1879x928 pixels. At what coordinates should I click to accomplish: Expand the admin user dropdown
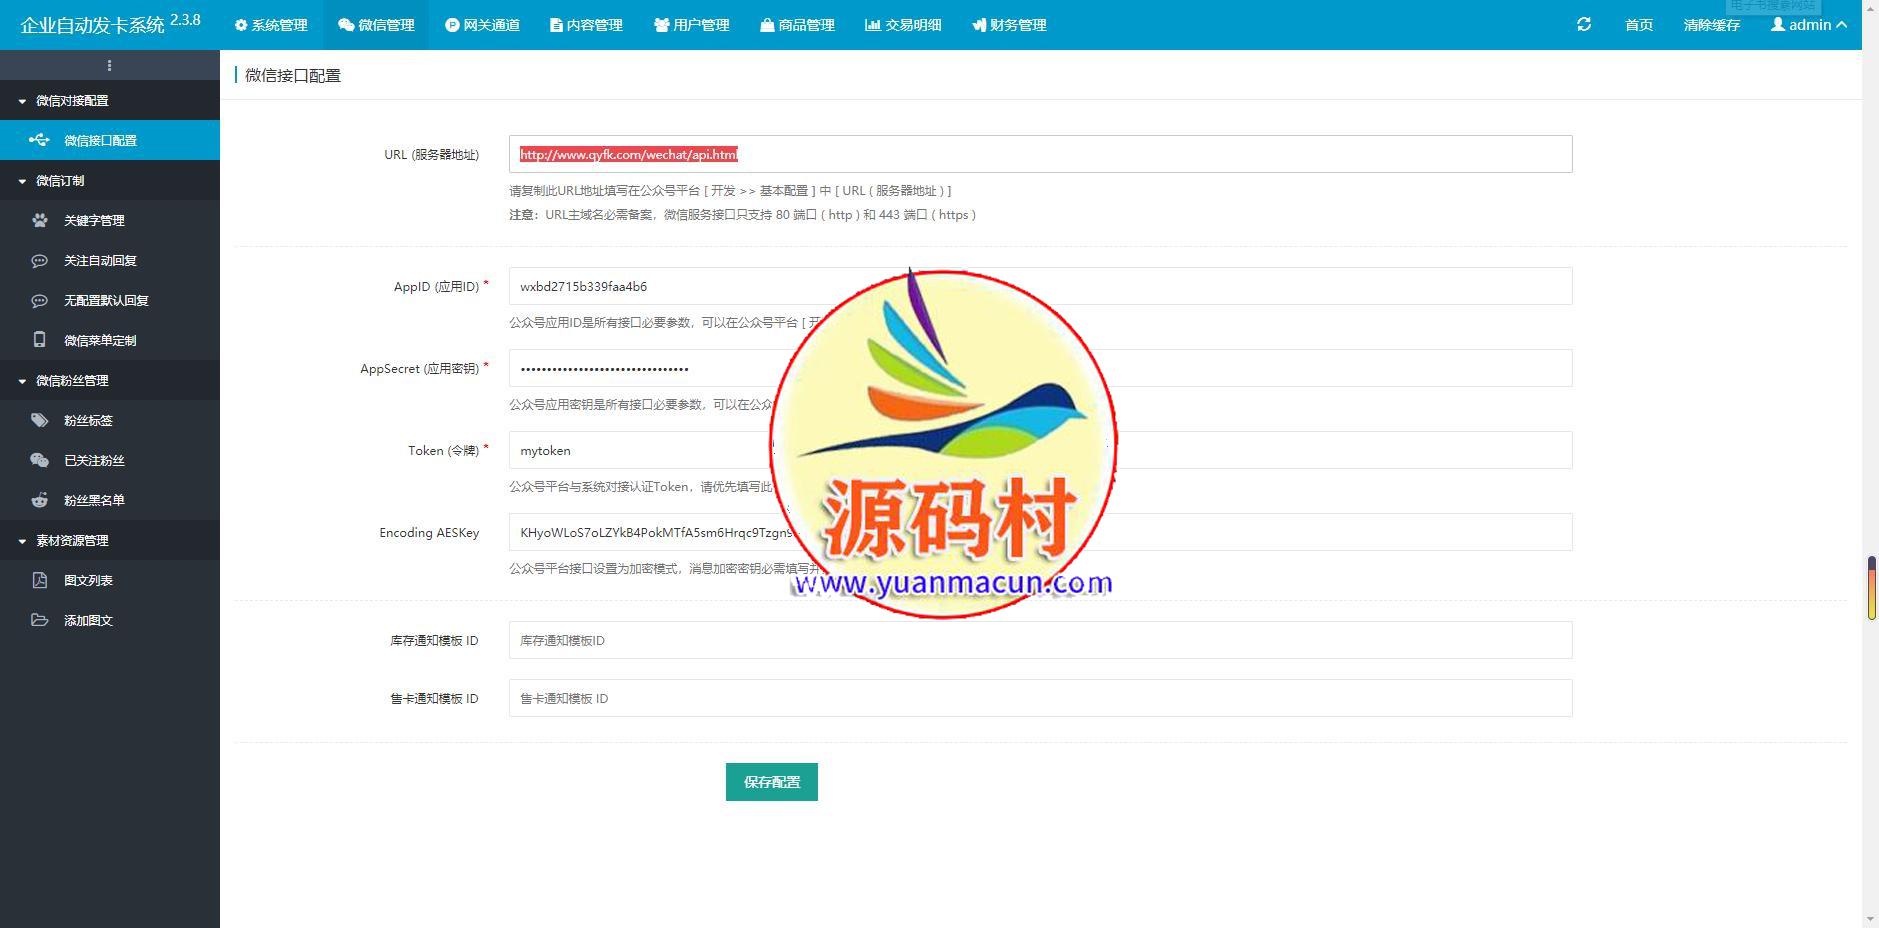(1808, 25)
